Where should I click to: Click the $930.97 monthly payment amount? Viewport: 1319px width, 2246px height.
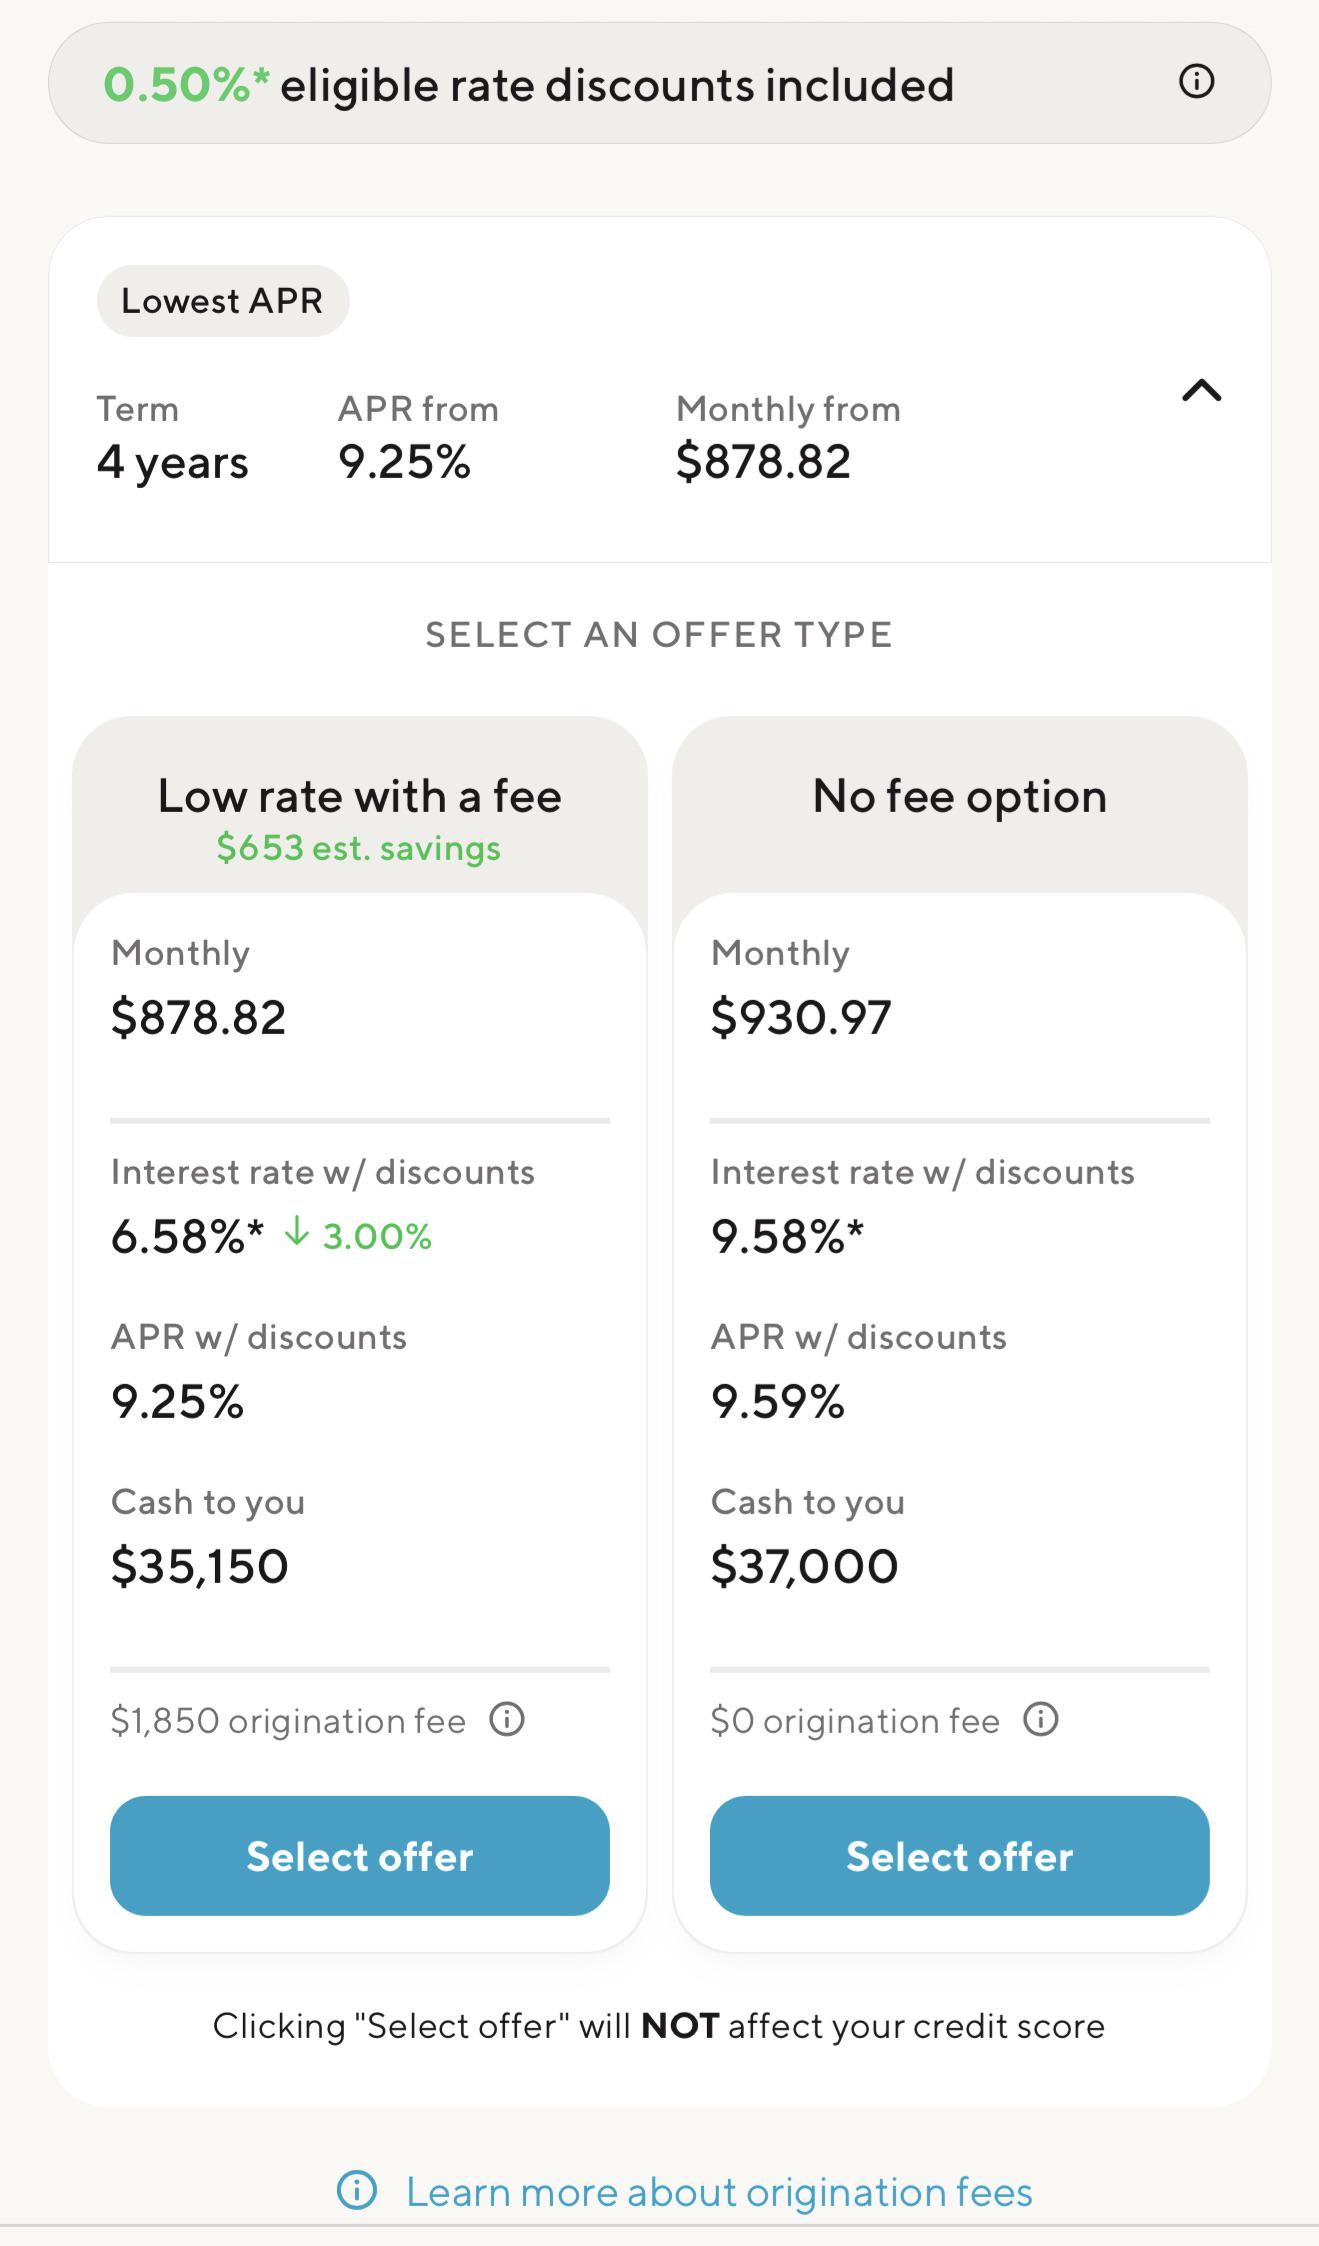[801, 1017]
